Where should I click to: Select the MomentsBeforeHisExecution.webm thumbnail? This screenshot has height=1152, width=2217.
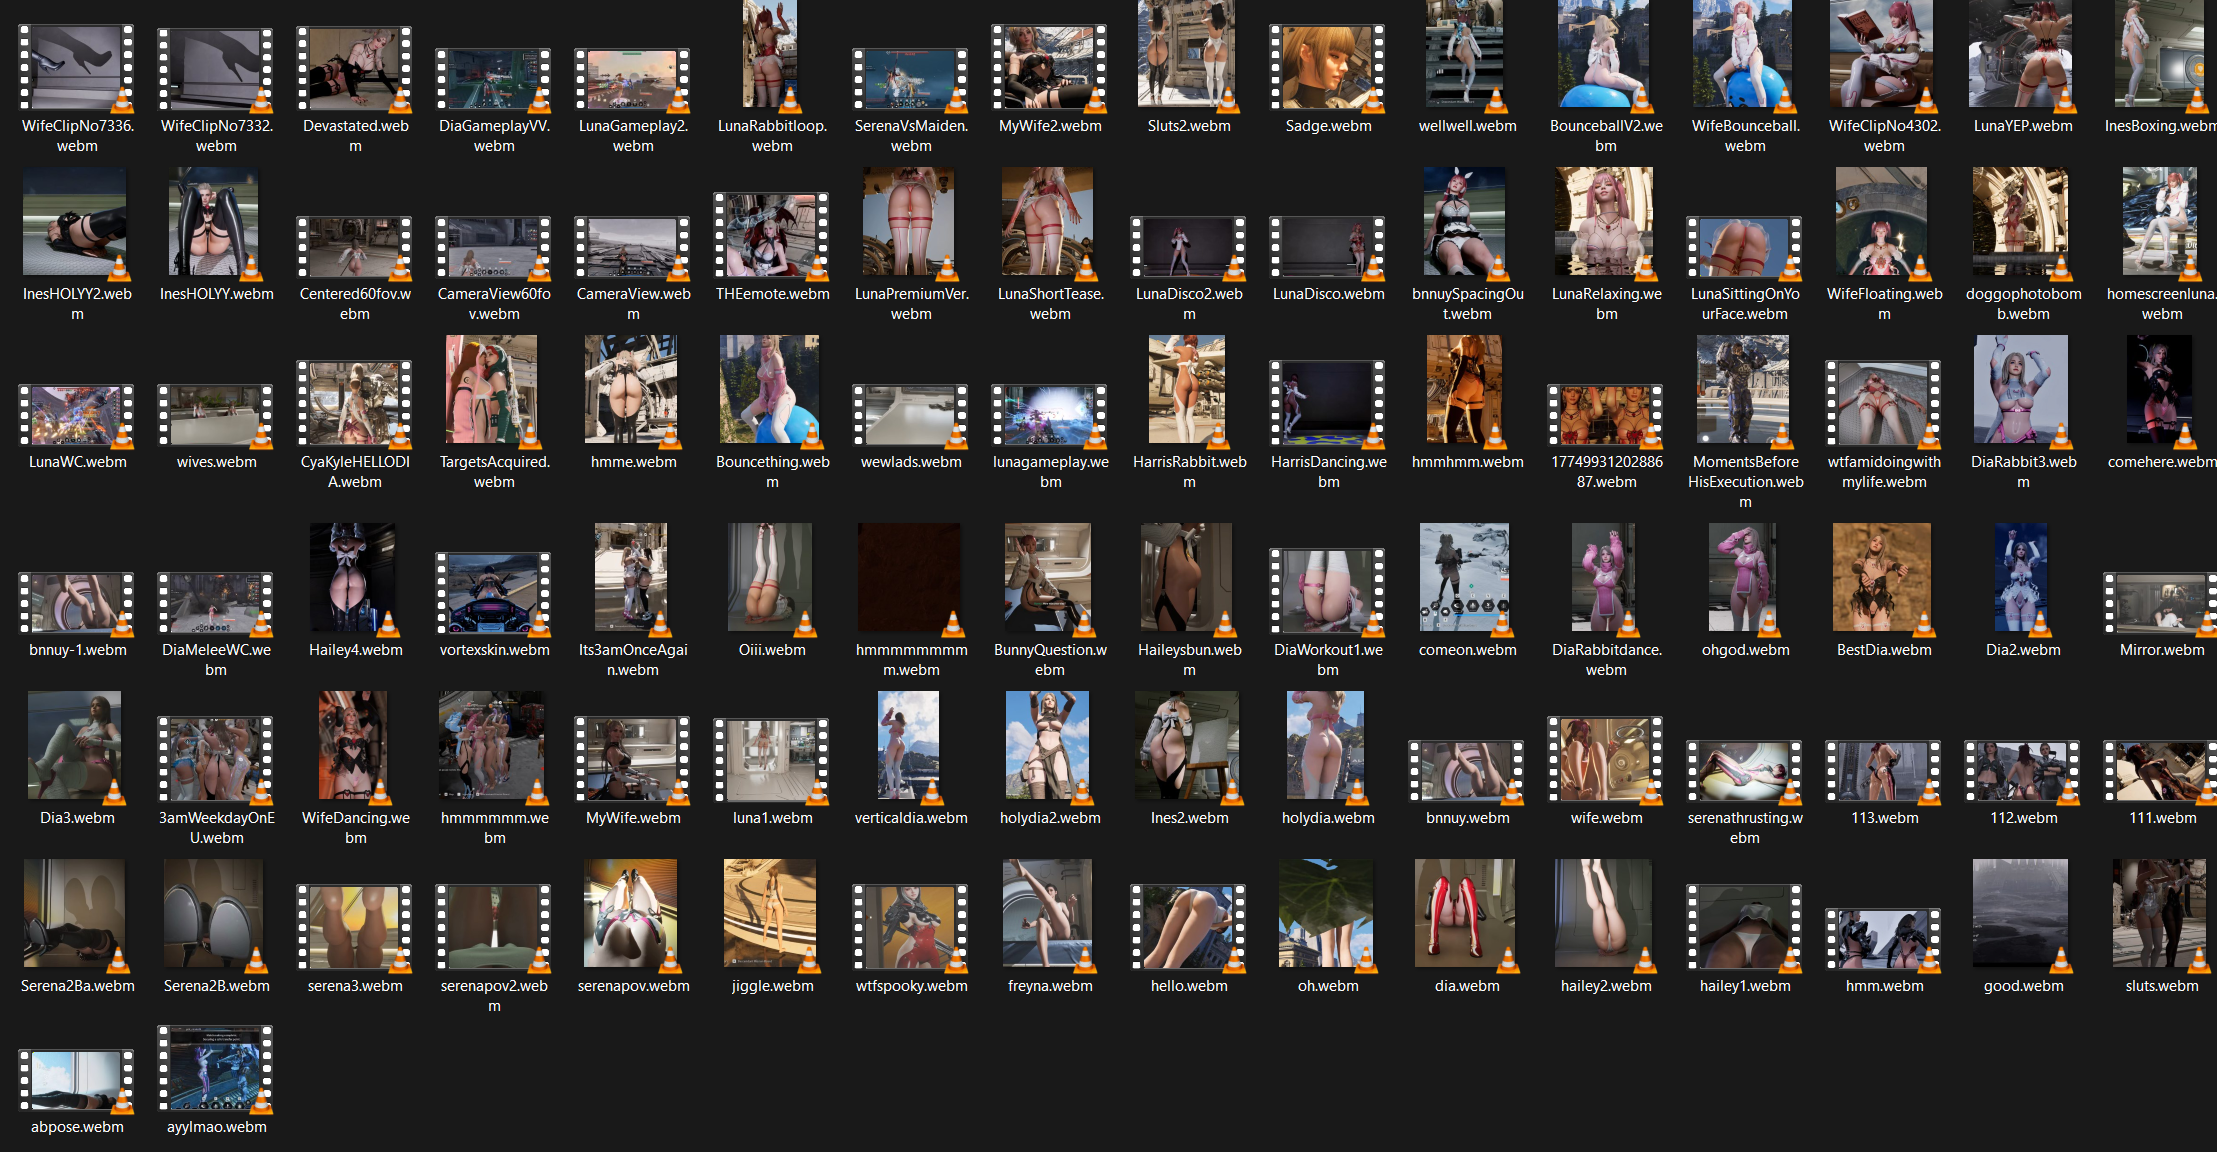click(x=1744, y=391)
